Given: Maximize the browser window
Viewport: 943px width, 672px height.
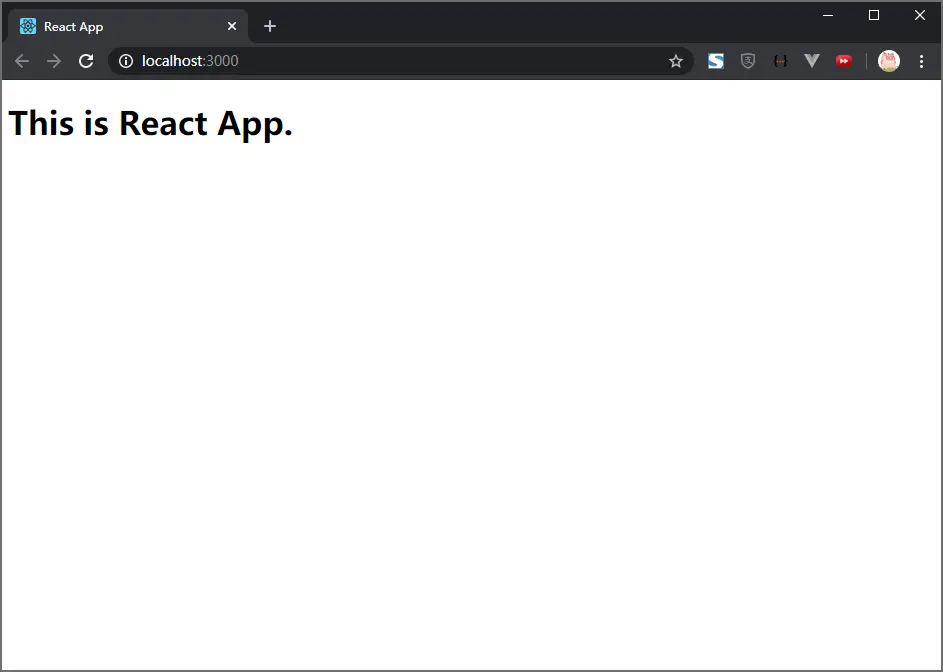Looking at the screenshot, I should coord(874,15).
